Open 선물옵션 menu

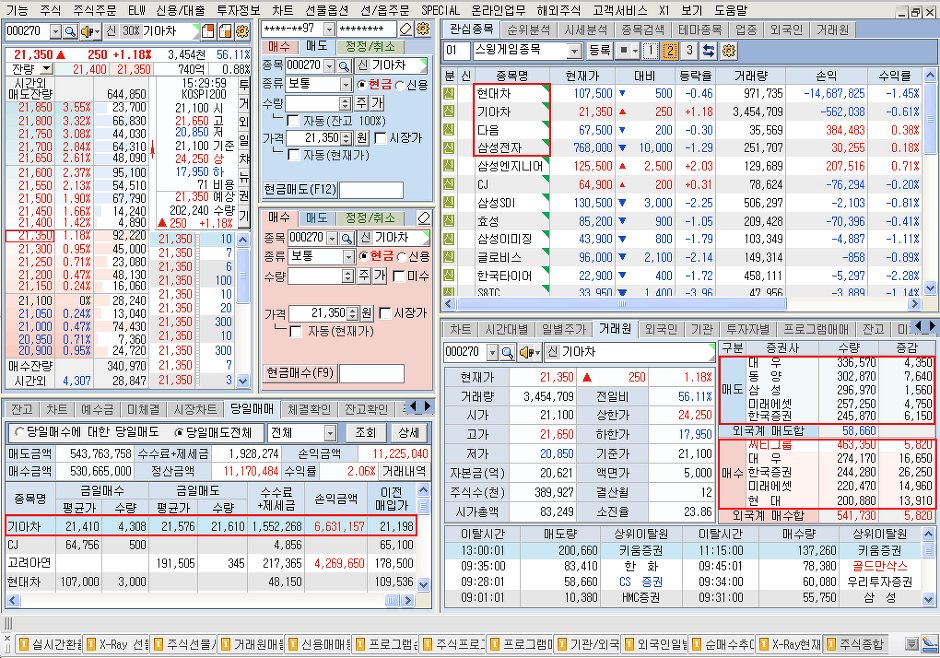pos(327,10)
